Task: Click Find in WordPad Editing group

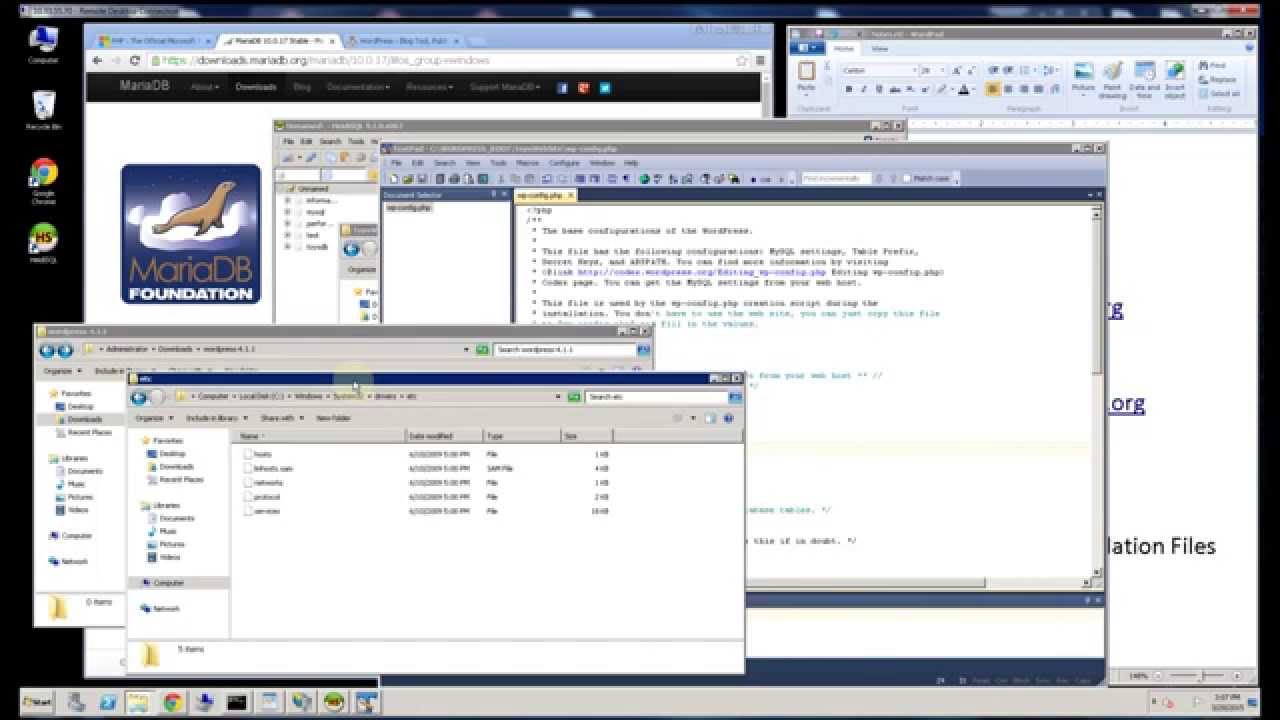Action: pyautogui.click(x=1213, y=66)
